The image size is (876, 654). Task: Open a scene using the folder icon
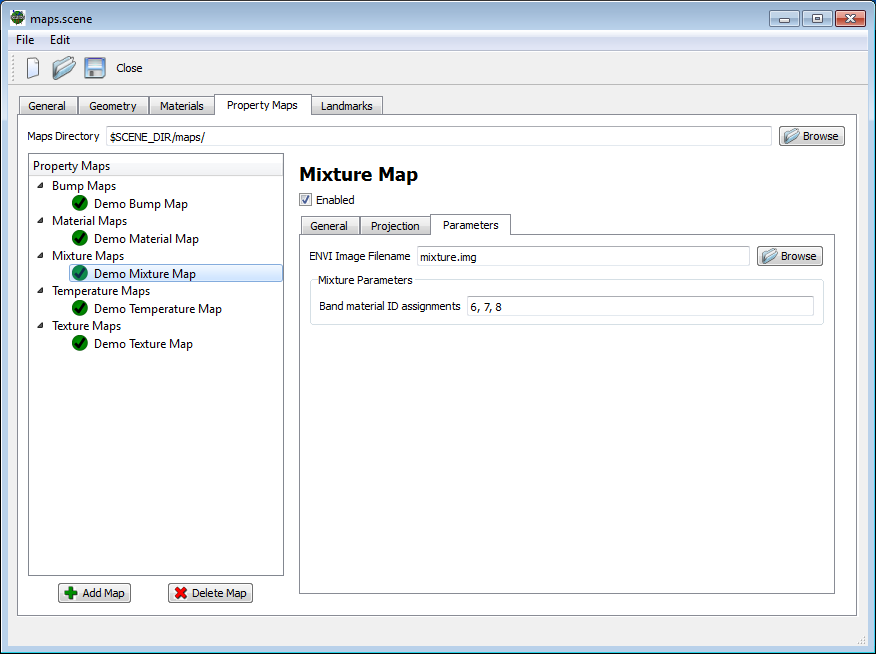coord(62,67)
